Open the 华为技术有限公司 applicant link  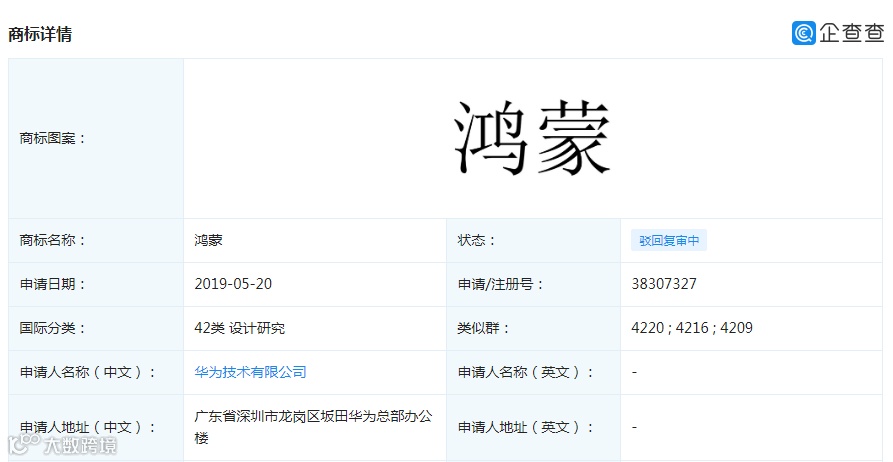(x=251, y=372)
